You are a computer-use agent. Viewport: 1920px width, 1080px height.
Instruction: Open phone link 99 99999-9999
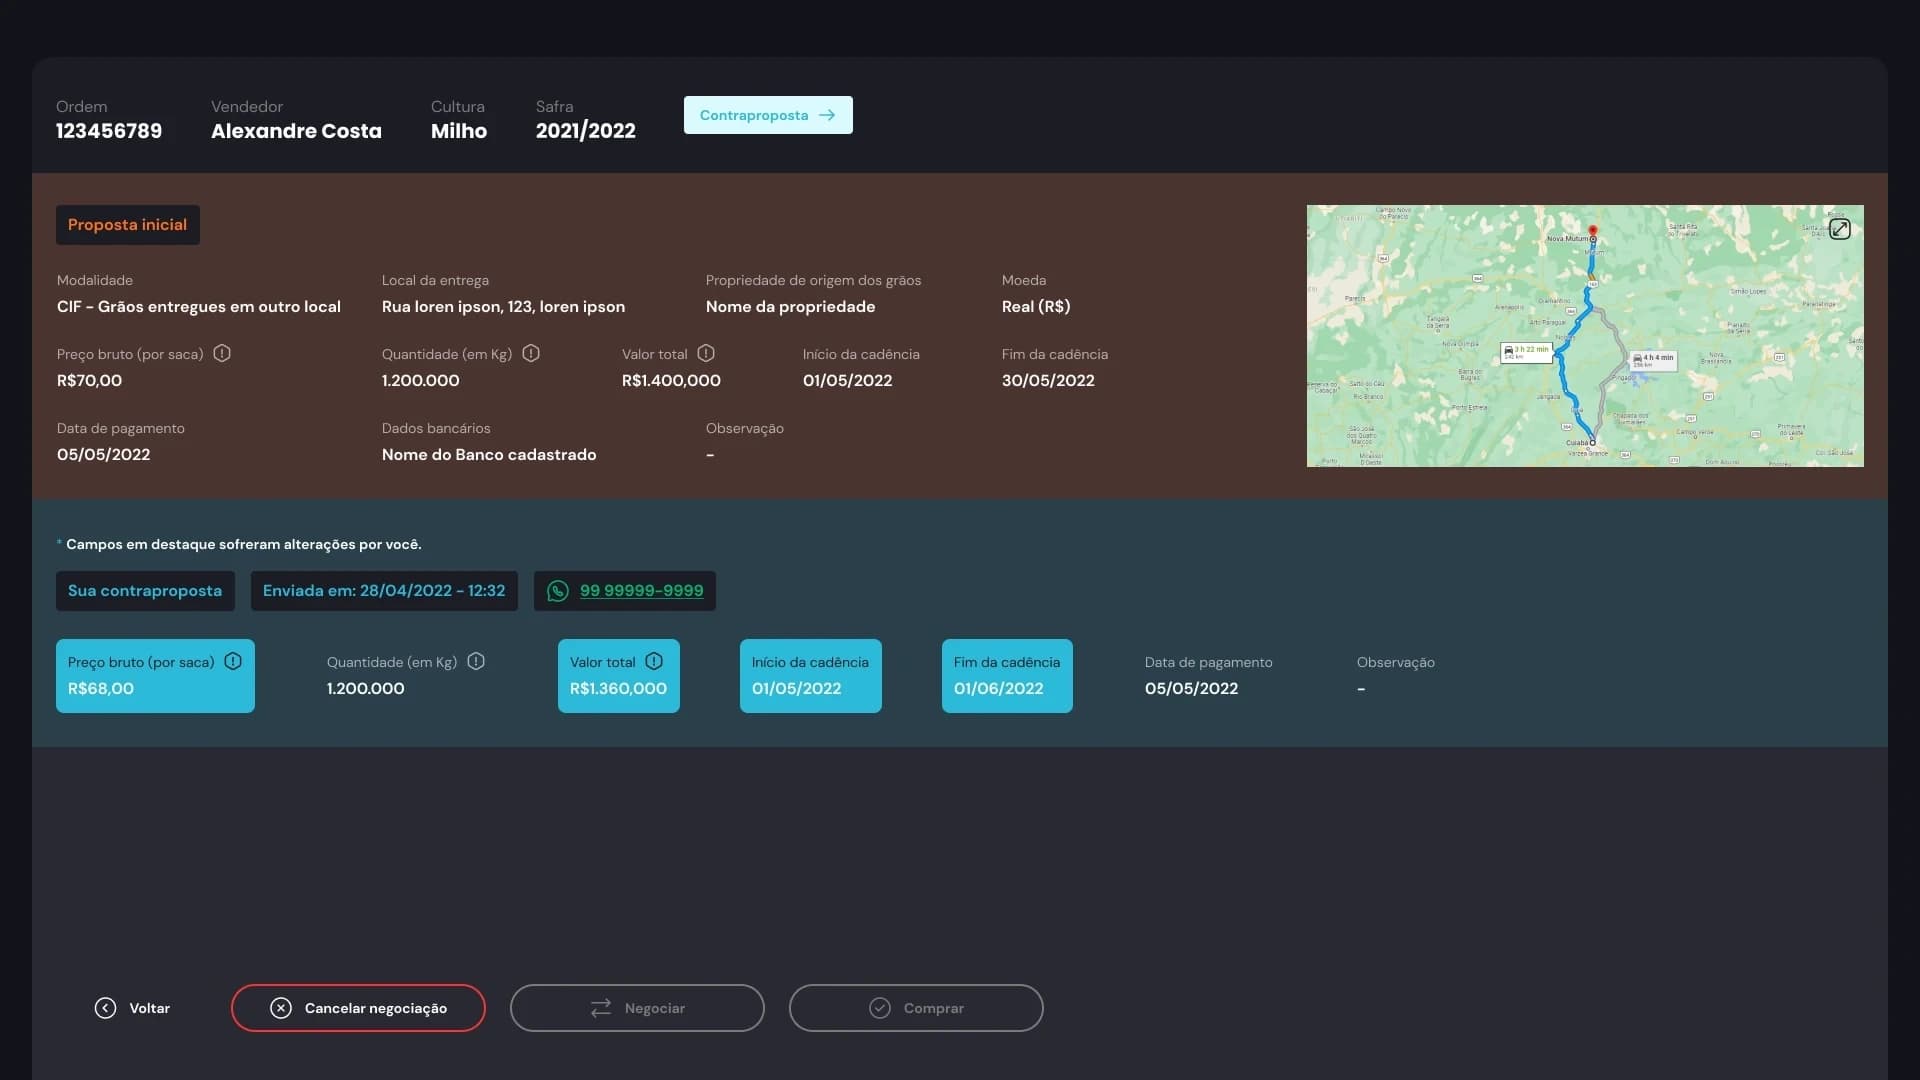pyautogui.click(x=641, y=591)
